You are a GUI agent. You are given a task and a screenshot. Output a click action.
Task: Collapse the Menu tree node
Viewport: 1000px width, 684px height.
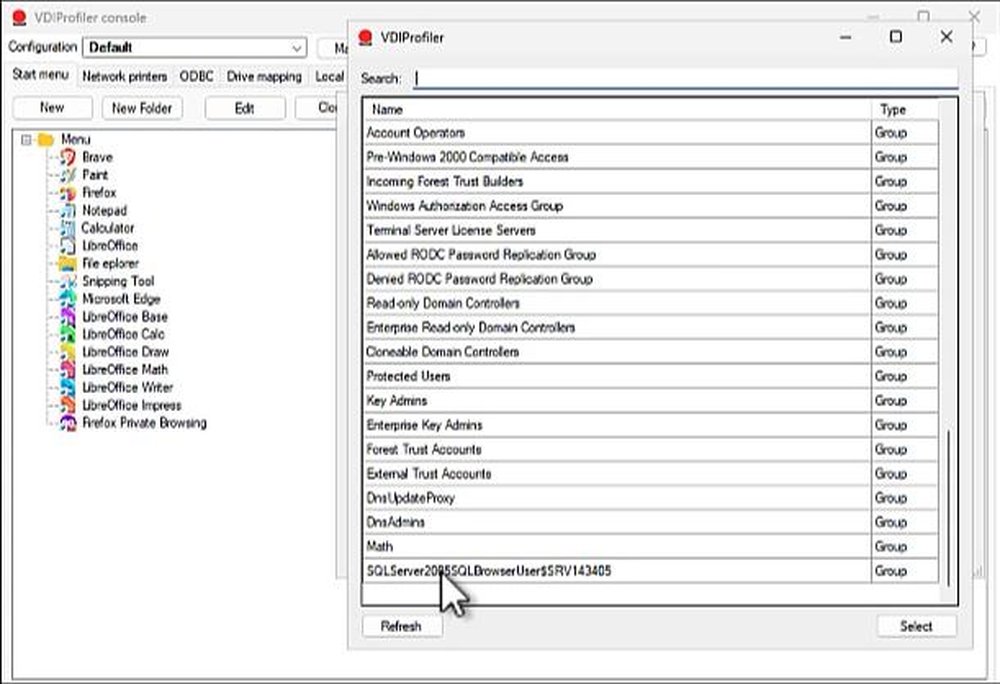26,139
